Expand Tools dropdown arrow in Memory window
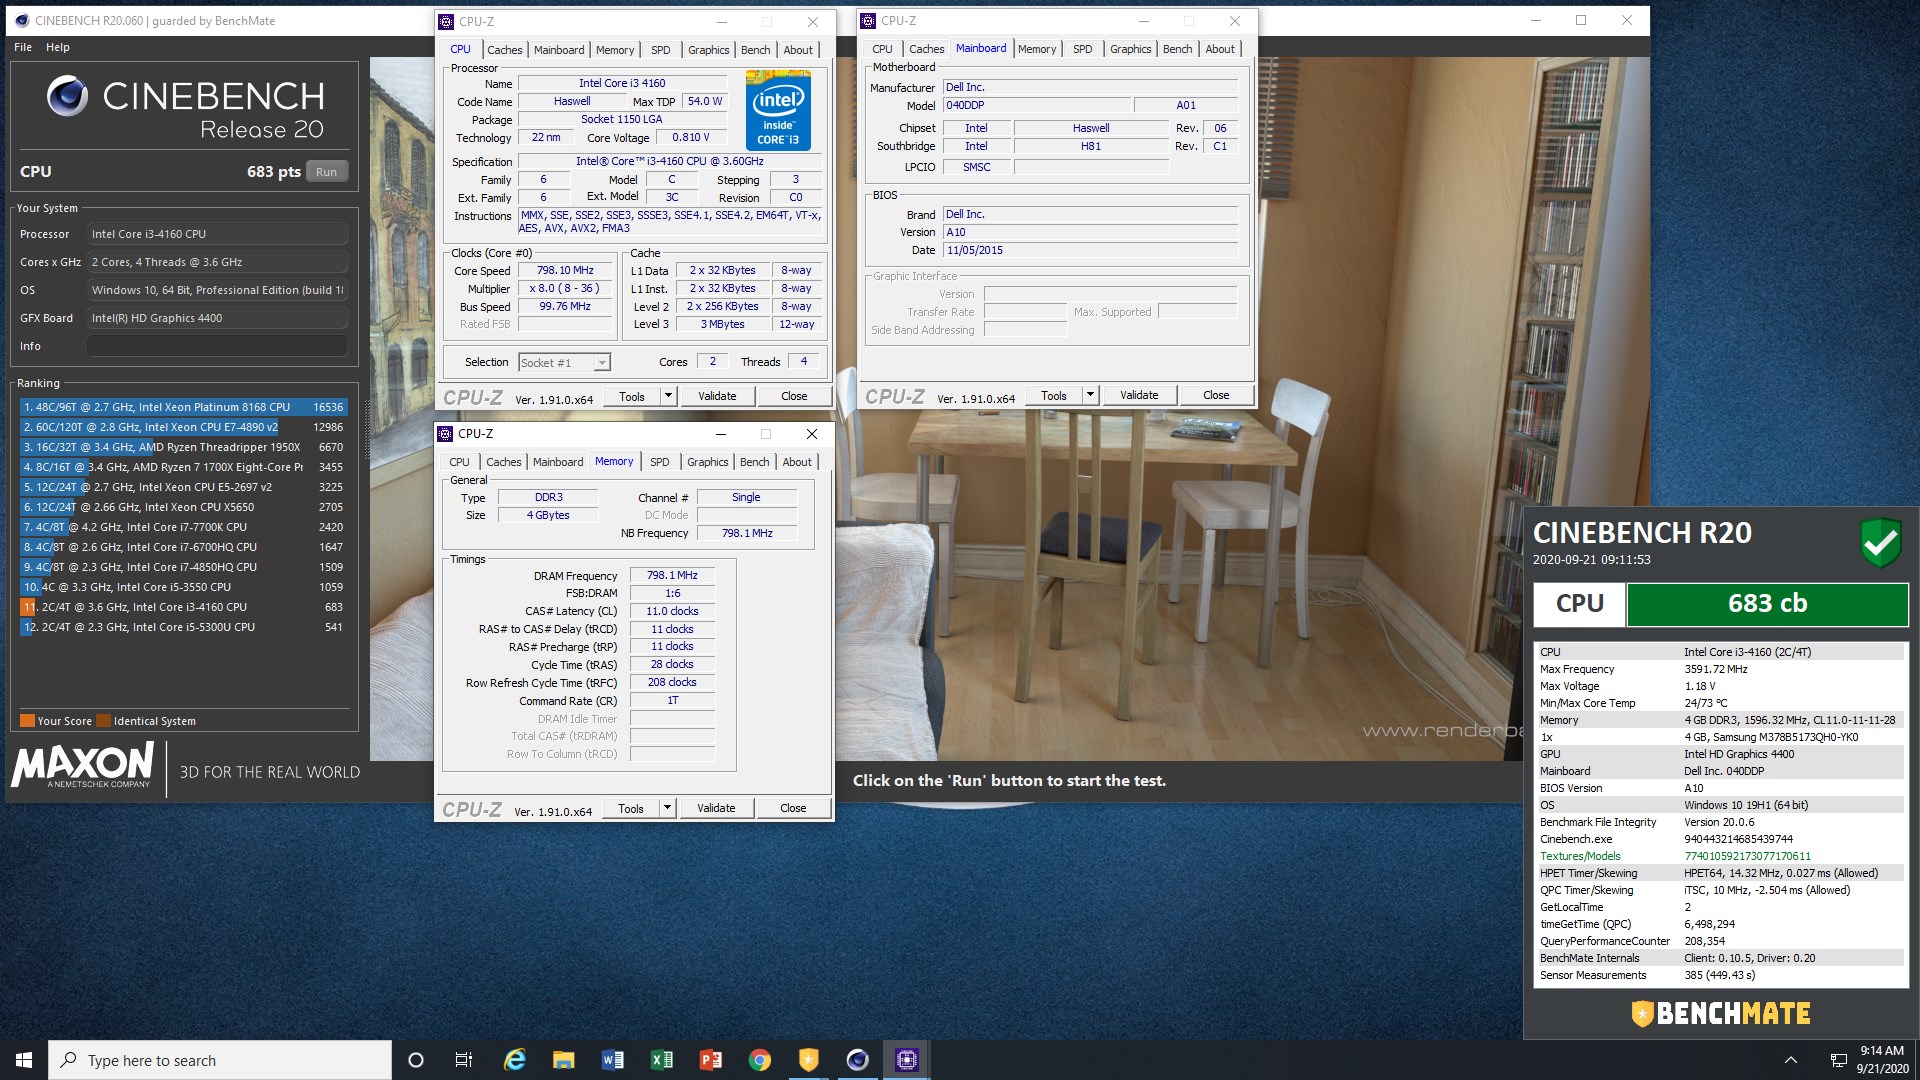The height and width of the screenshot is (1080, 1920). point(667,809)
